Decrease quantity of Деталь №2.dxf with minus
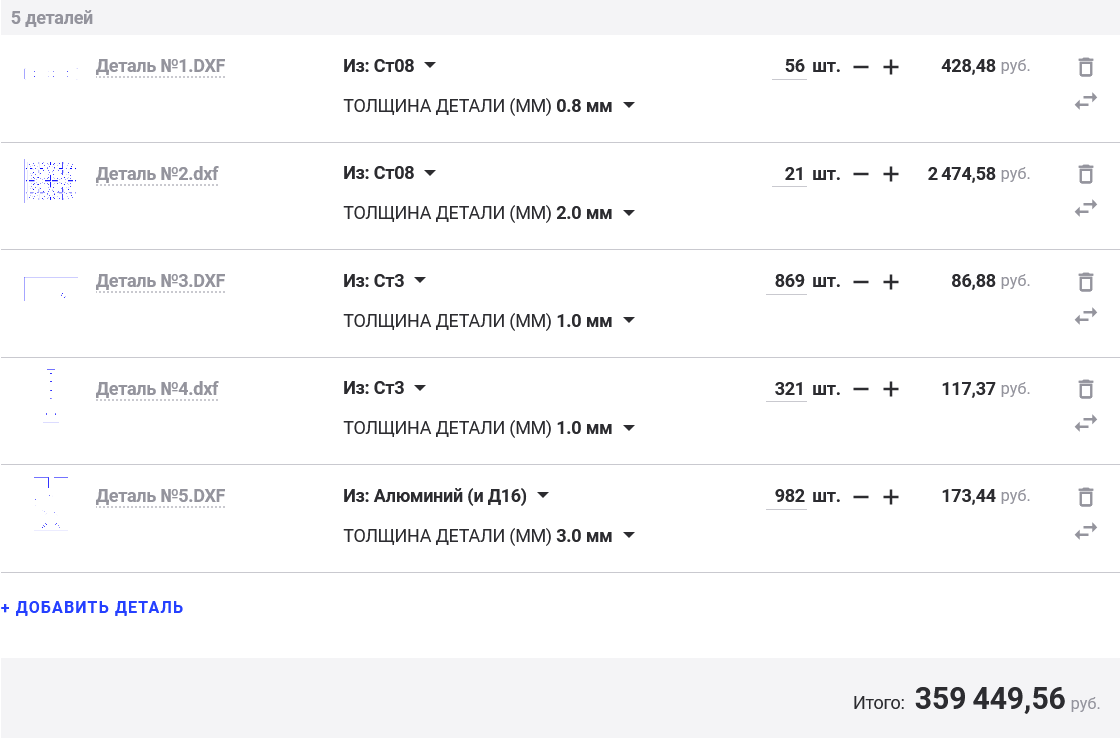The height and width of the screenshot is (738, 1120). (x=861, y=174)
